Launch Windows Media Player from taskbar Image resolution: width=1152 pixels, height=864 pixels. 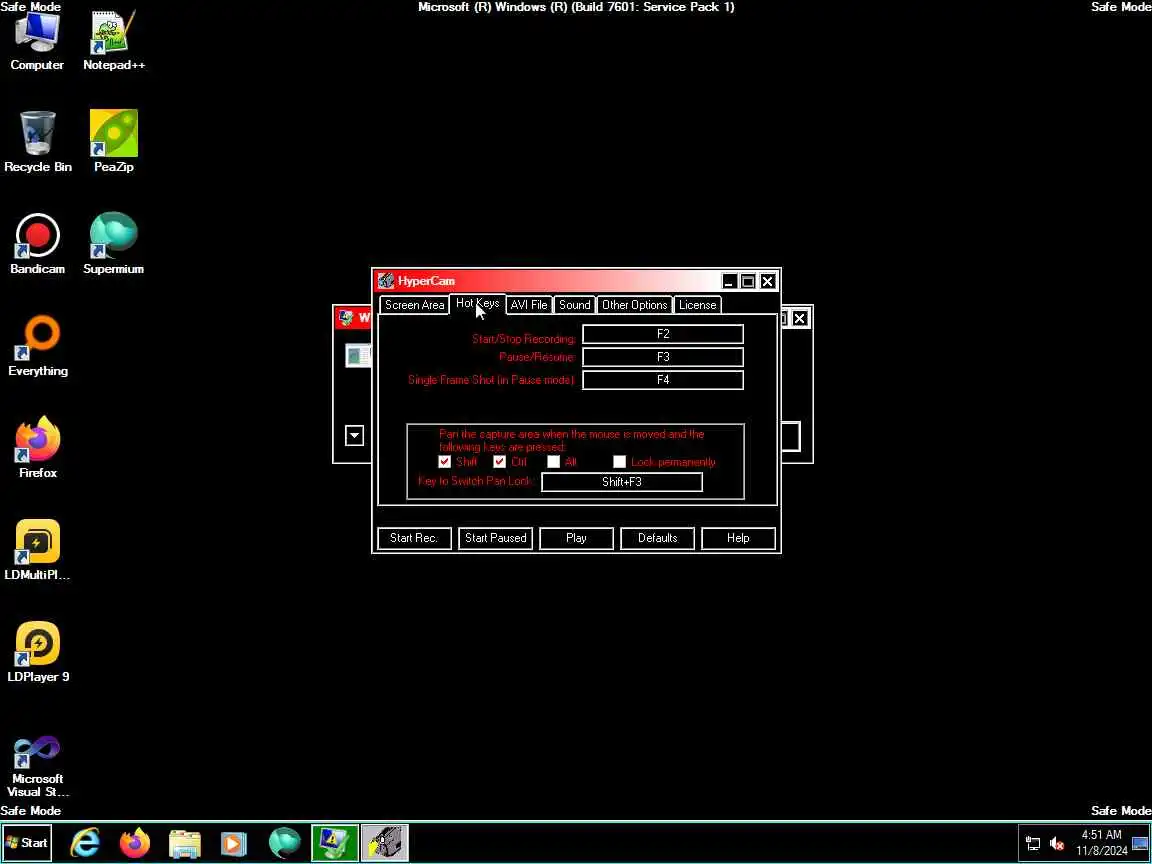pos(234,843)
